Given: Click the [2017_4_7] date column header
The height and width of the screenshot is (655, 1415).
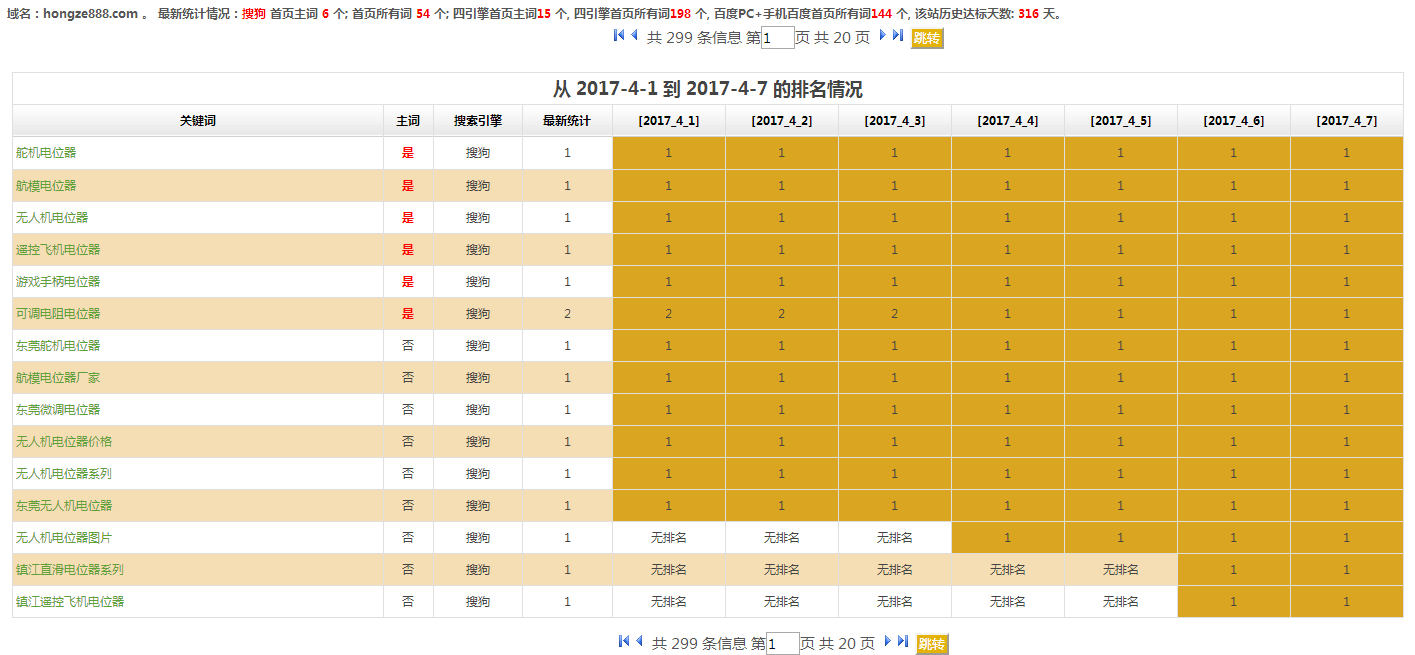Looking at the screenshot, I should (x=1346, y=121).
